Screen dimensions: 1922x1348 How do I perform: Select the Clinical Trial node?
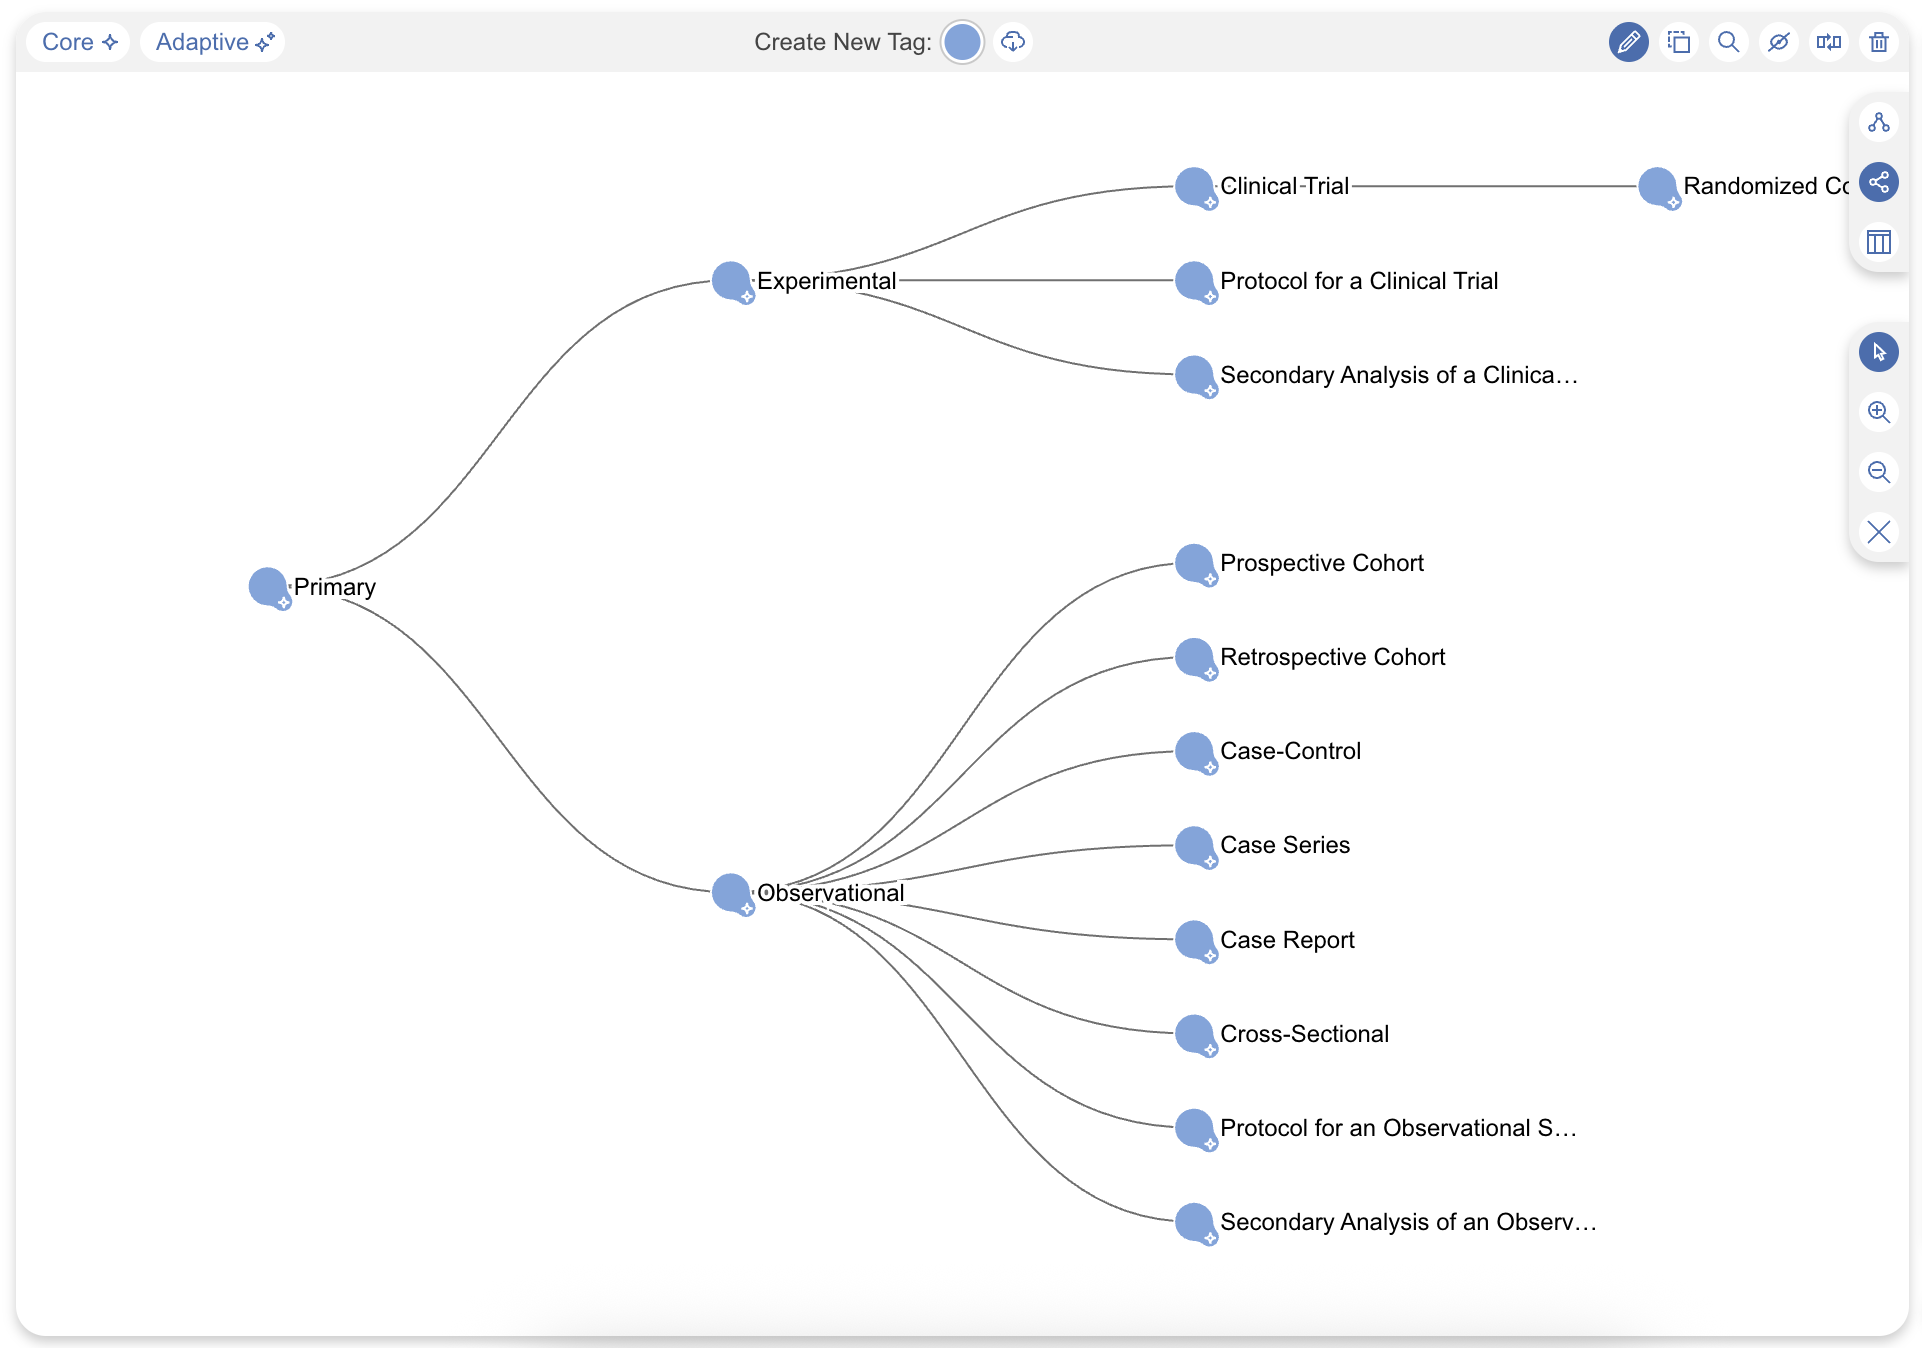tap(1195, 187)
